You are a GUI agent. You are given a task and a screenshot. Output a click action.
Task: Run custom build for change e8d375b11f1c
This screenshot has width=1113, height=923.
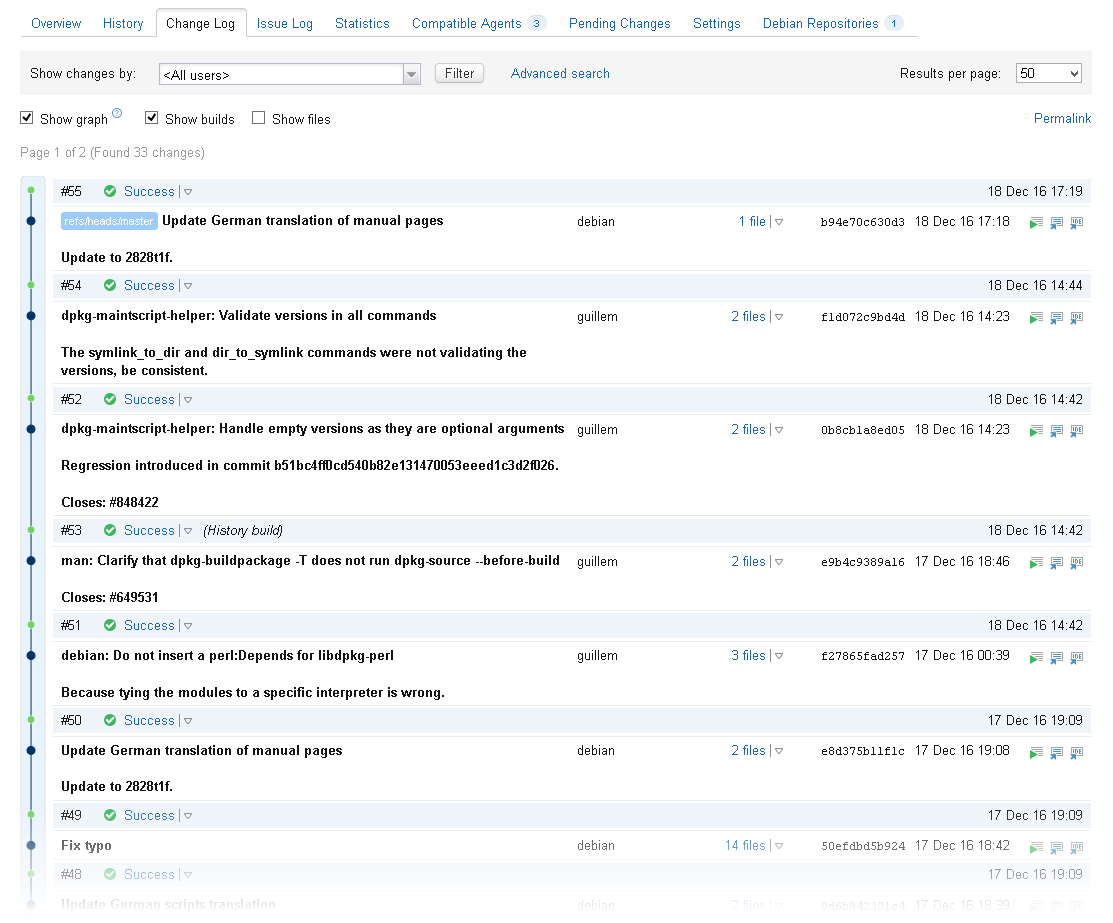[x=1036, y=752]
